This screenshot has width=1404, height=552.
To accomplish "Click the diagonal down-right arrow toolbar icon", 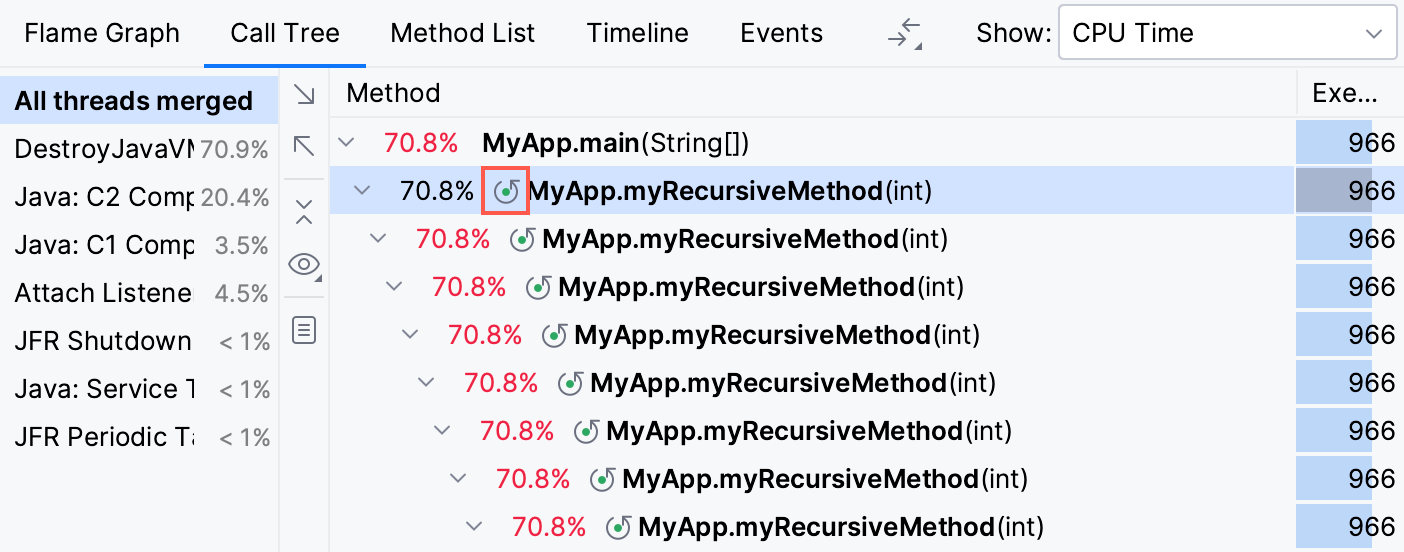I will [x=304, y=95].
